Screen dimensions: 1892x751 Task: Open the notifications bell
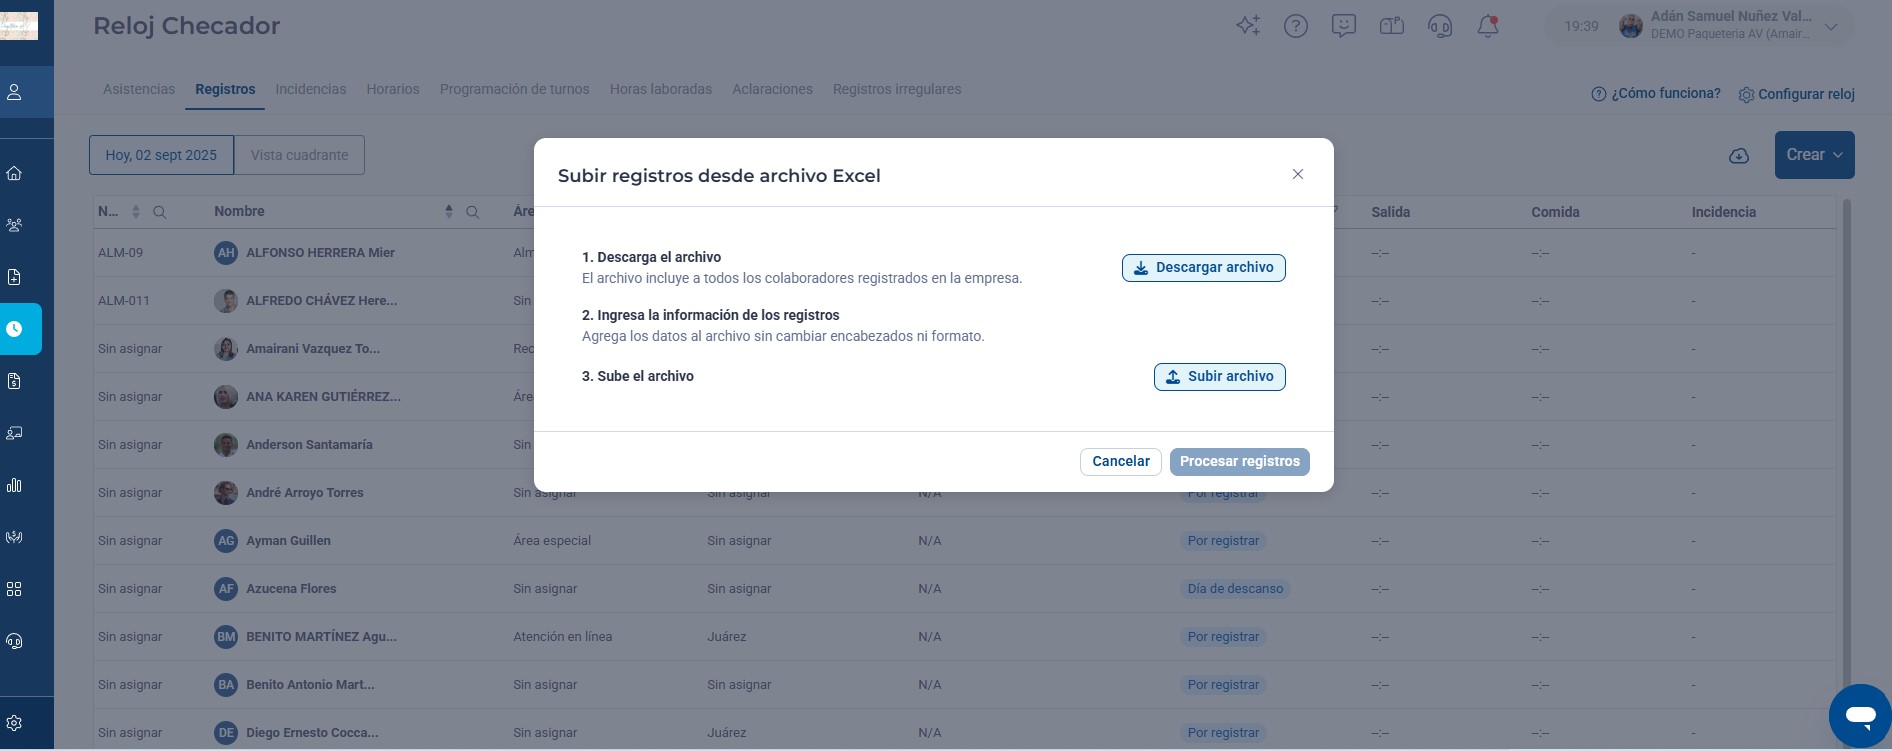(x=1488, y=26)
